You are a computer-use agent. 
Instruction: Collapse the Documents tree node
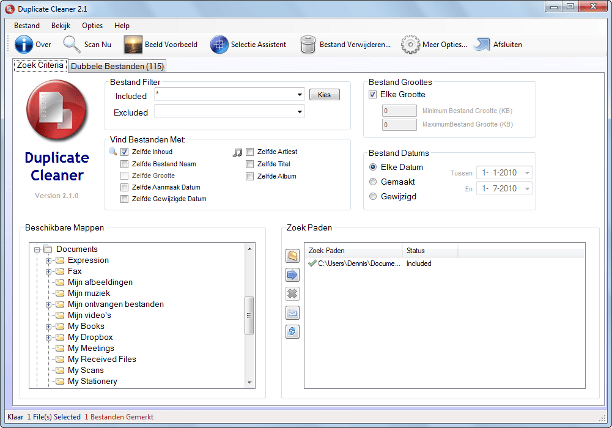click(37, 249)
